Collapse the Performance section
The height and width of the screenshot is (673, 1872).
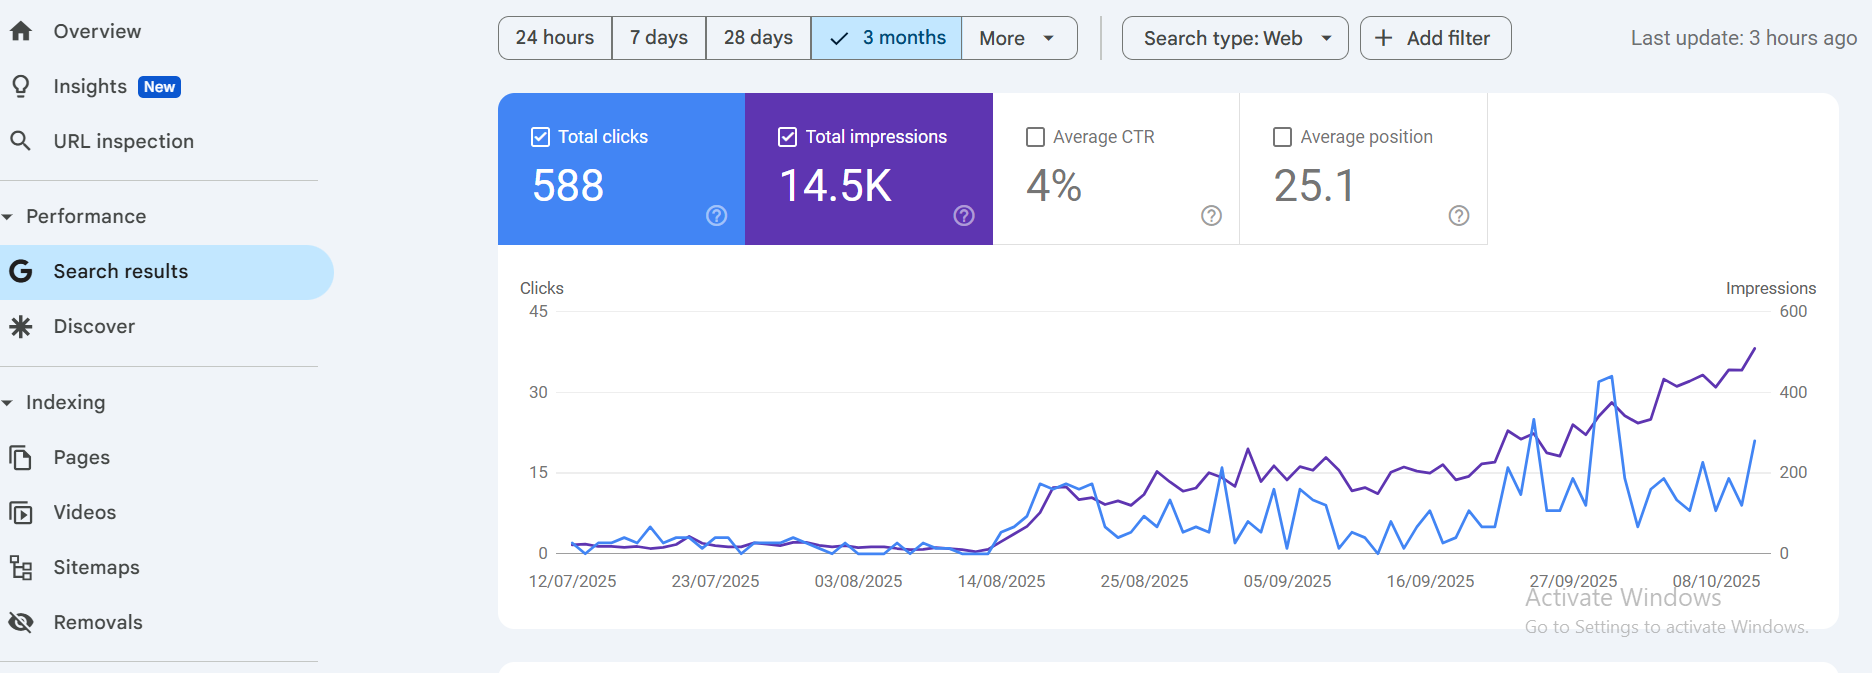coord(8,217)
